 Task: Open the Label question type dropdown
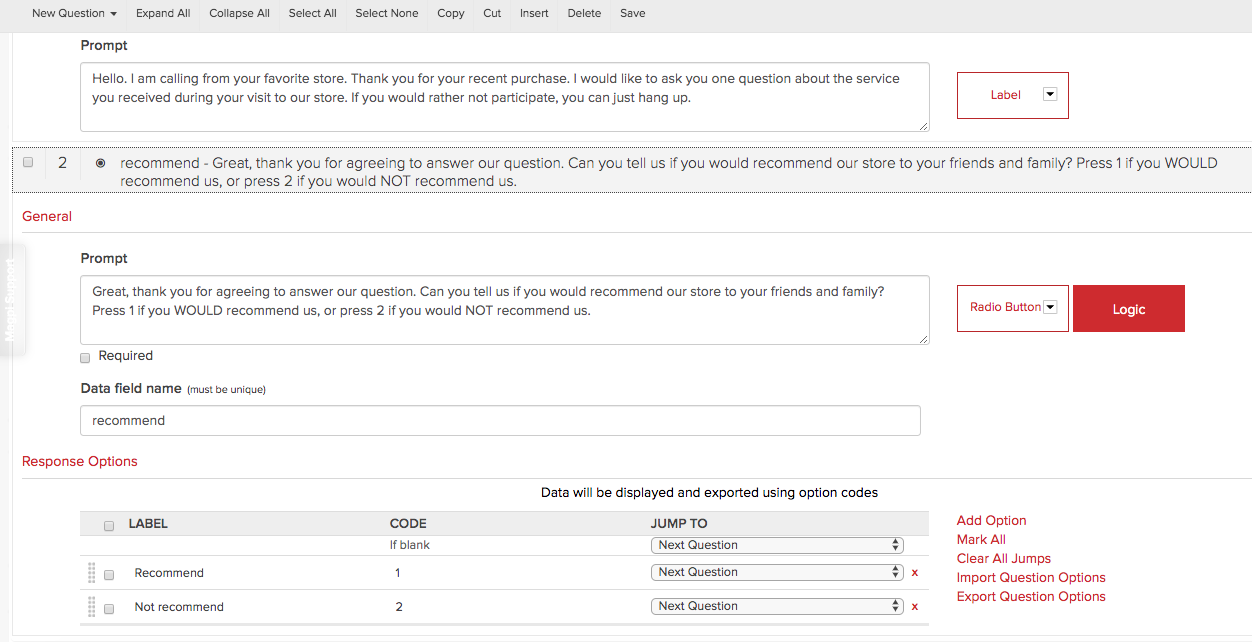(x=1049, y=94)
